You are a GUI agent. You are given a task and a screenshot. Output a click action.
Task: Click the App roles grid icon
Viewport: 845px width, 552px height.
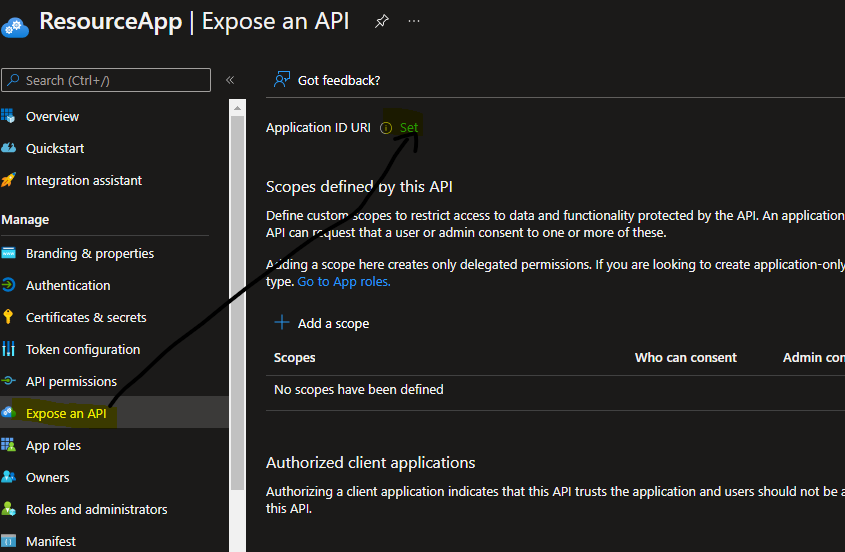(8, 445)
